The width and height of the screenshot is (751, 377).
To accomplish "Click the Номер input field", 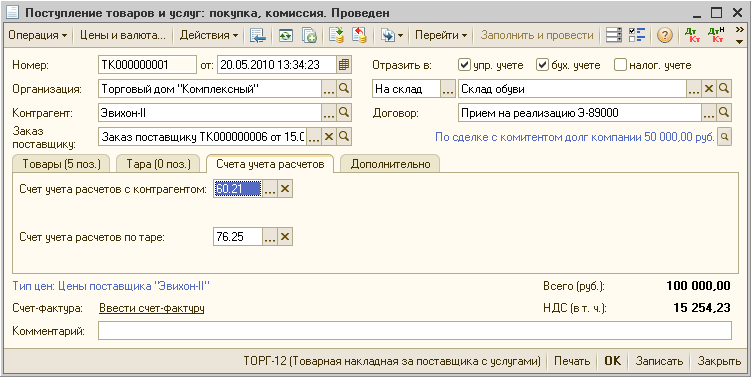I will [x=148, y=65].
